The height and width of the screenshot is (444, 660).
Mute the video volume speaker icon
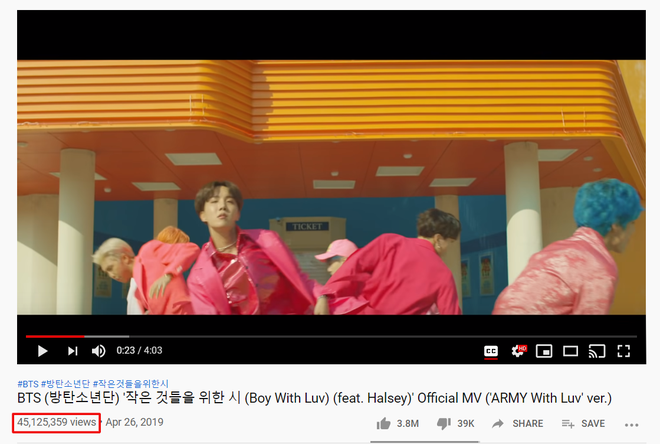(98, 351)
